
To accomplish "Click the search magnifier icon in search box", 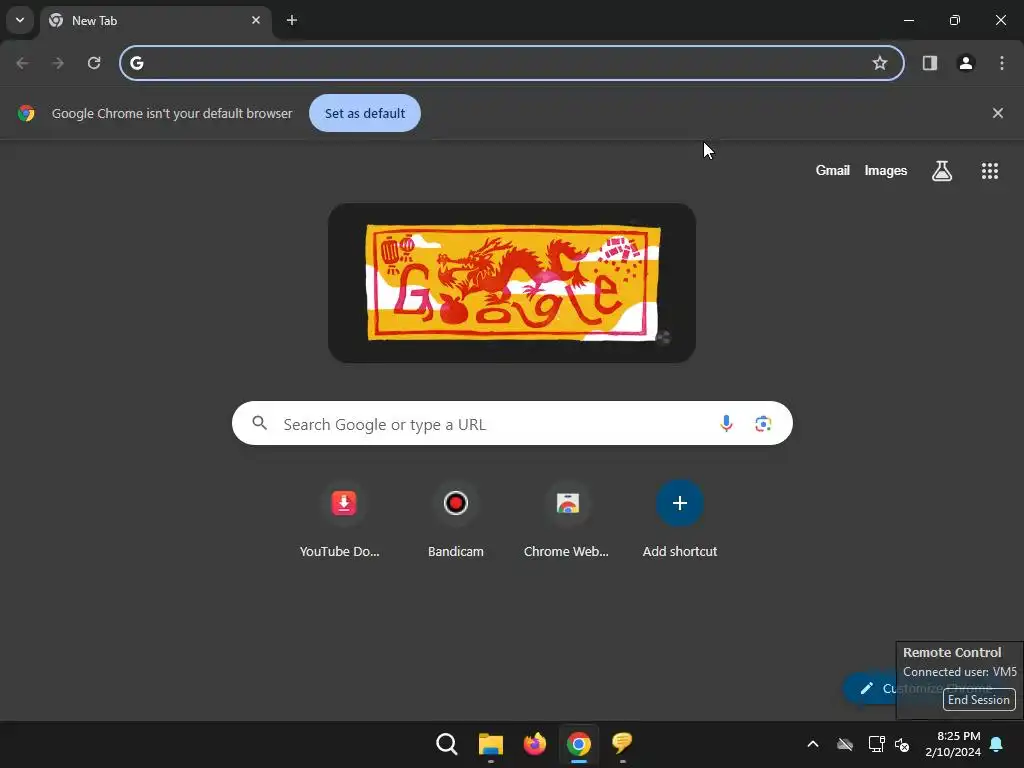I will click(x=260, y=423).
